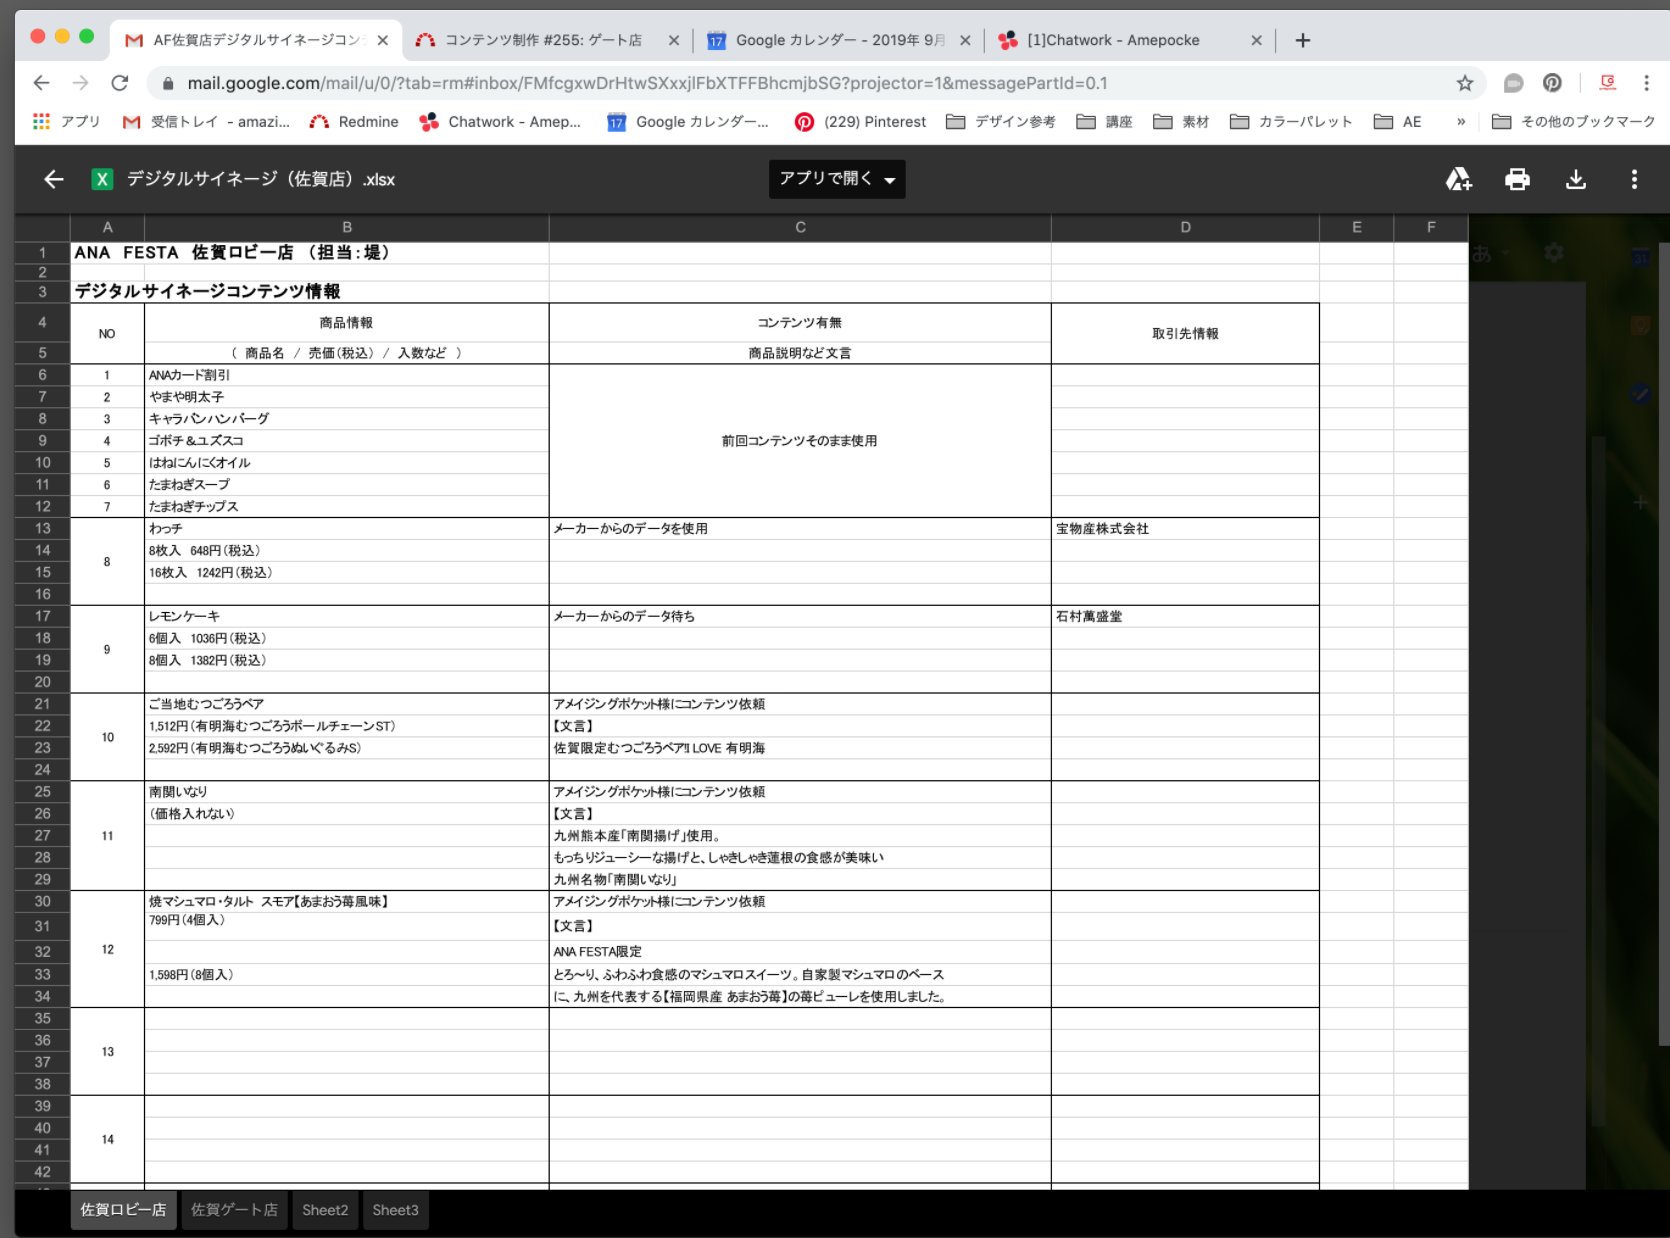Open the Pinterest bookmark
Screen dimensions: 1670x1238
tap(860, 121)
